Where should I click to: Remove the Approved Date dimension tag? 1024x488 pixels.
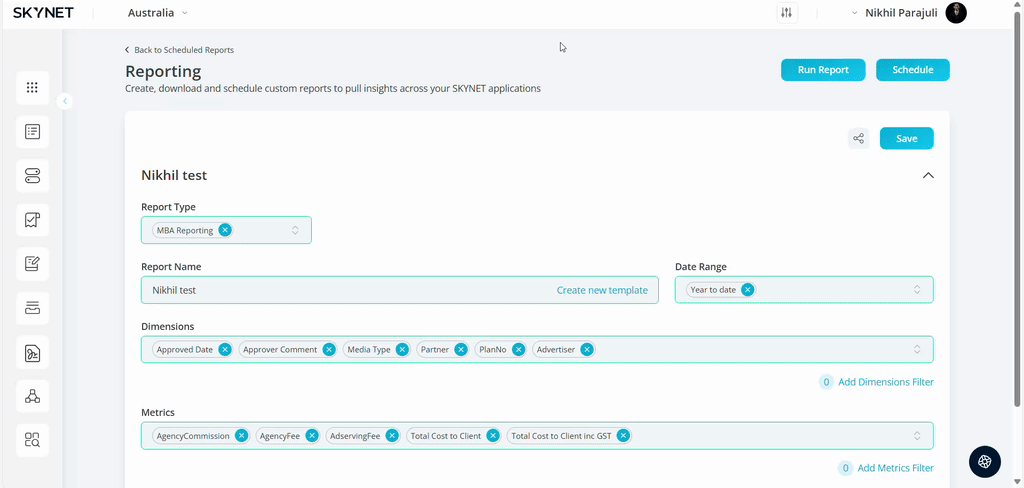[x=225, y=350]
